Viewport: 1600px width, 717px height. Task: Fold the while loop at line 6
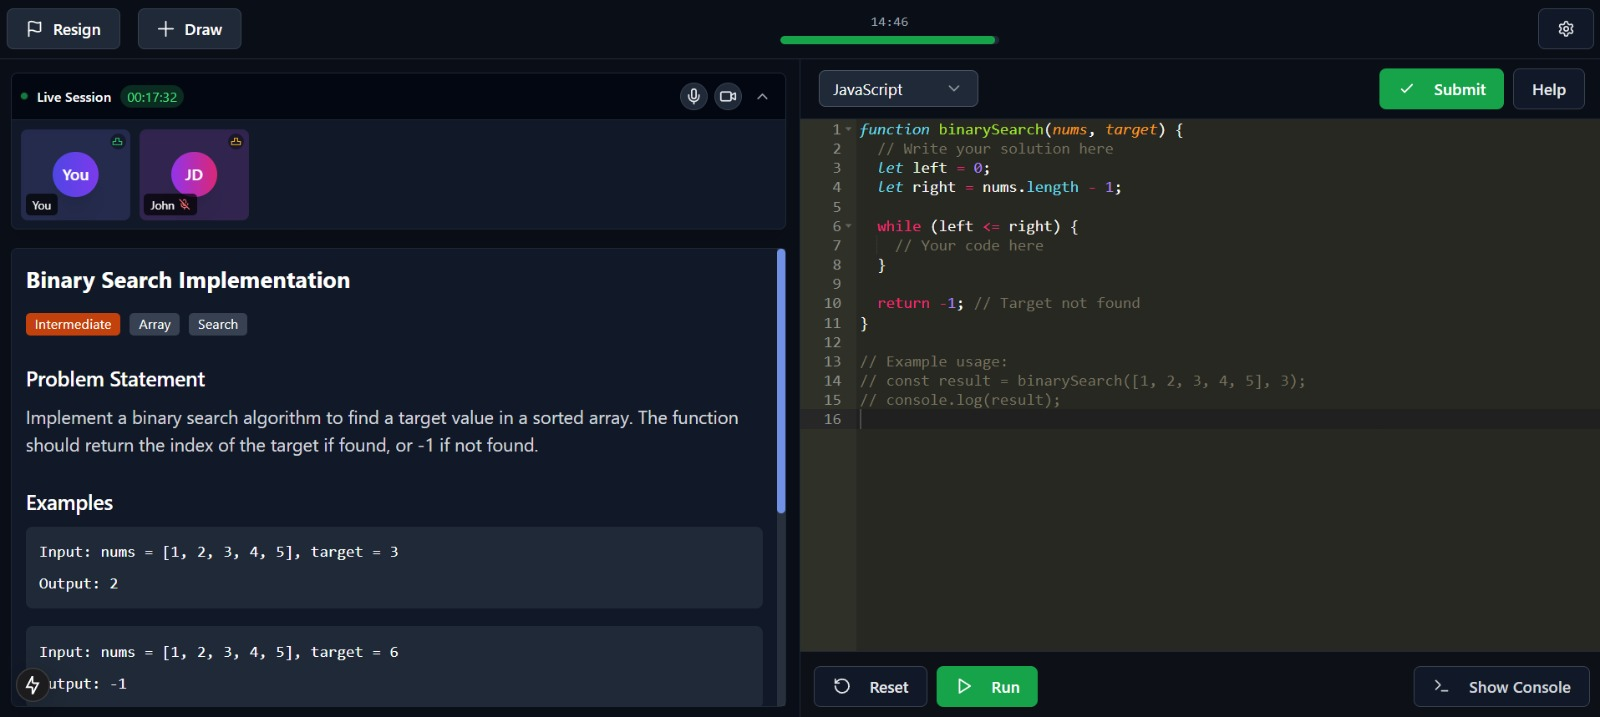849,227
